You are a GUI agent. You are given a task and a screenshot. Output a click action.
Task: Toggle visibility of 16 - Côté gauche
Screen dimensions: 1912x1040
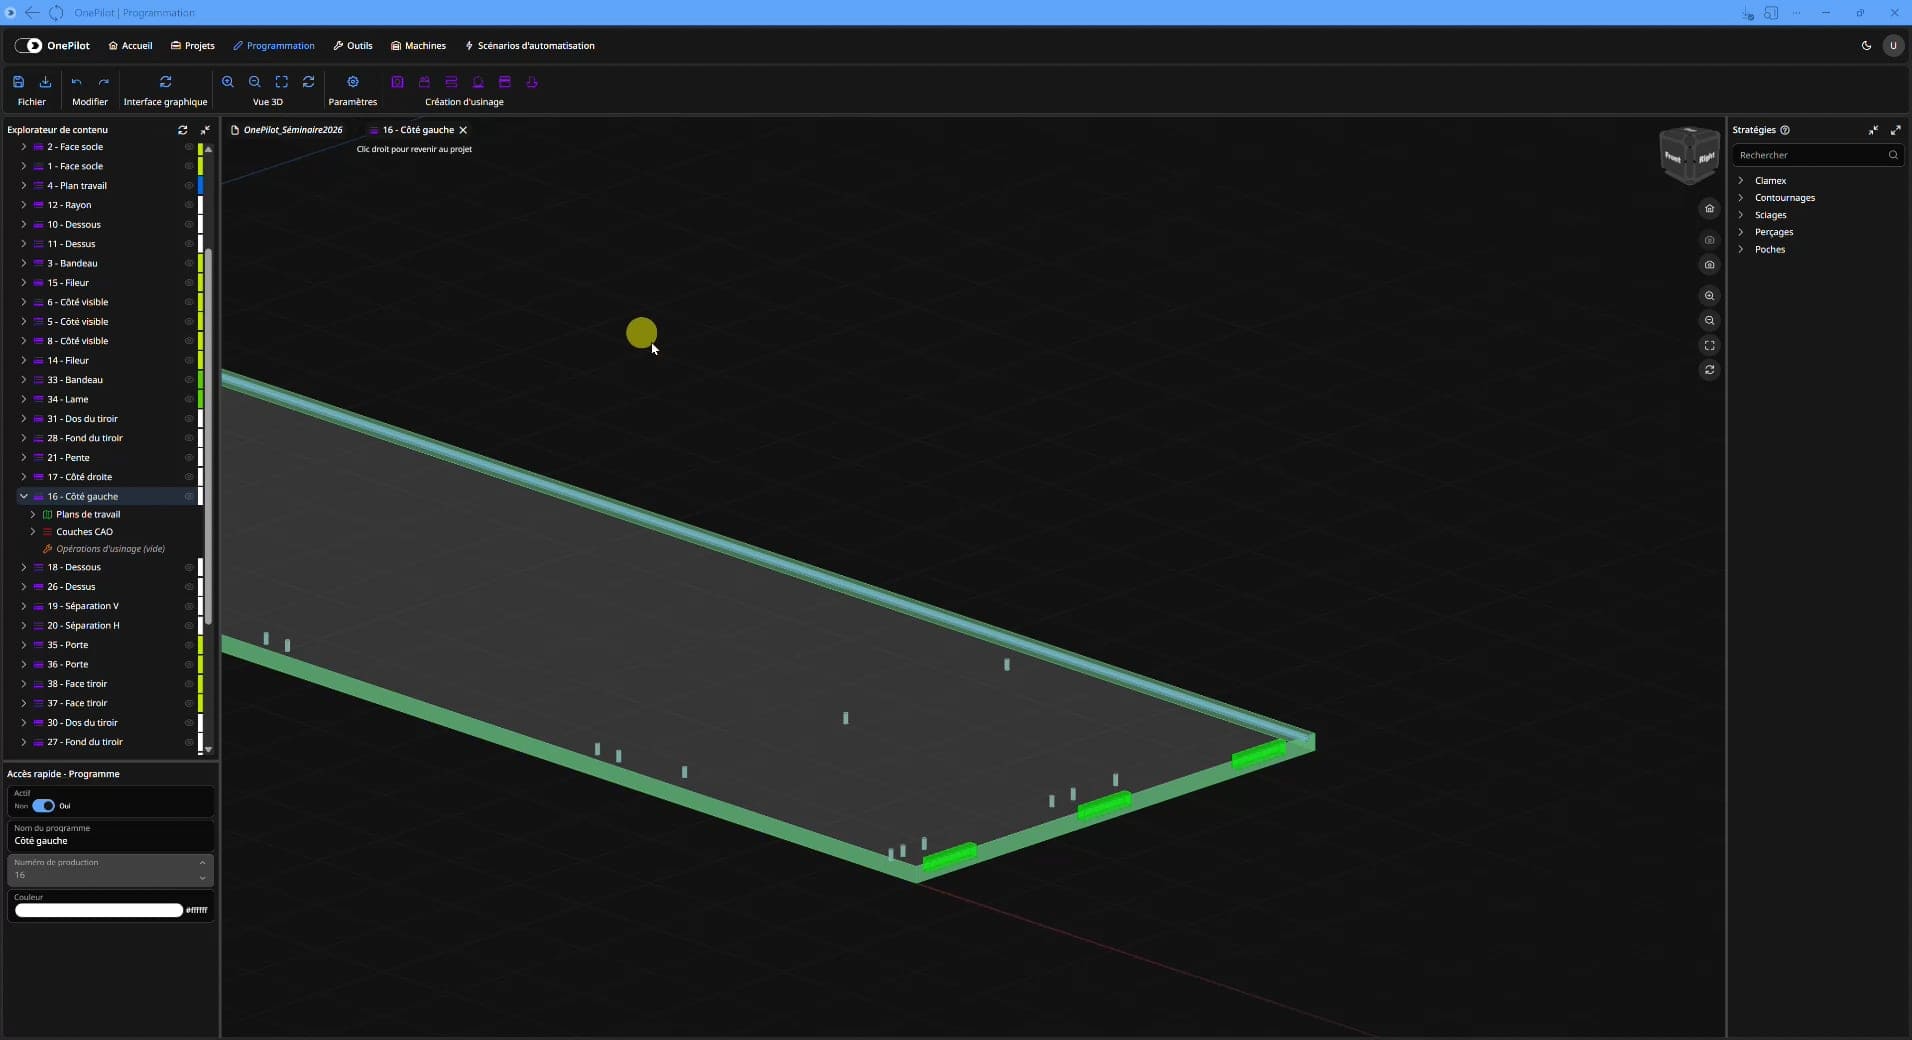click(x=188, y=497)
